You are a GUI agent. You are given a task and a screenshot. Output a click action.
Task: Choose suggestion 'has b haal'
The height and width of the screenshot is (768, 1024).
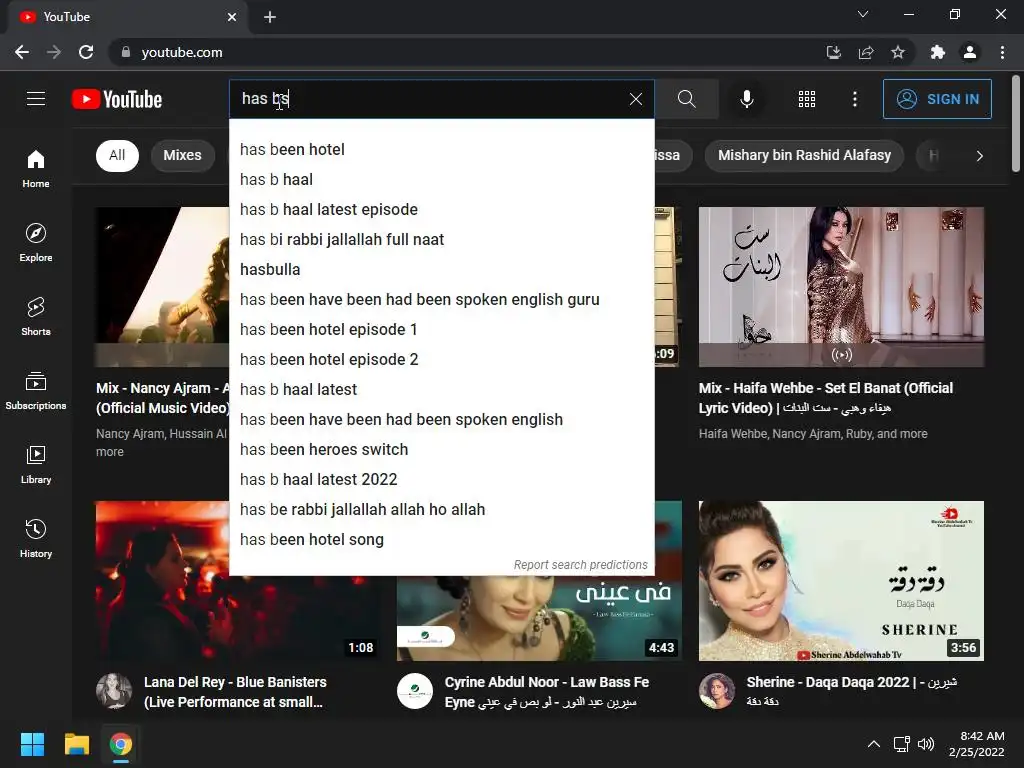pyautogui.click(x=441, y=180)
